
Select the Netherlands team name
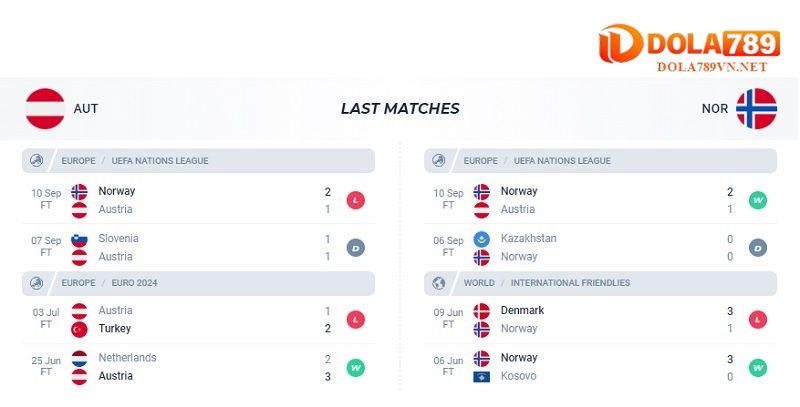click(127, 358)
